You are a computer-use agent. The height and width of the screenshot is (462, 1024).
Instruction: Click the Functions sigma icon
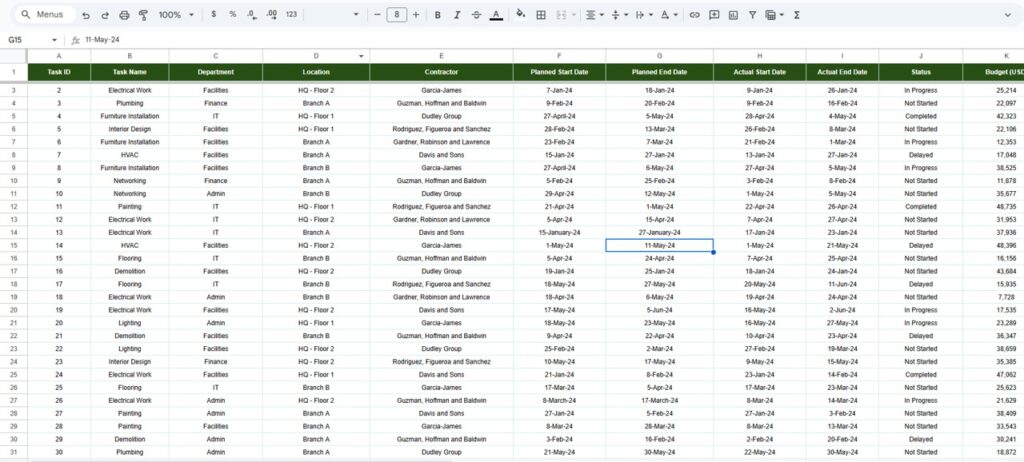pyautogui.click(x=797, y=14)
